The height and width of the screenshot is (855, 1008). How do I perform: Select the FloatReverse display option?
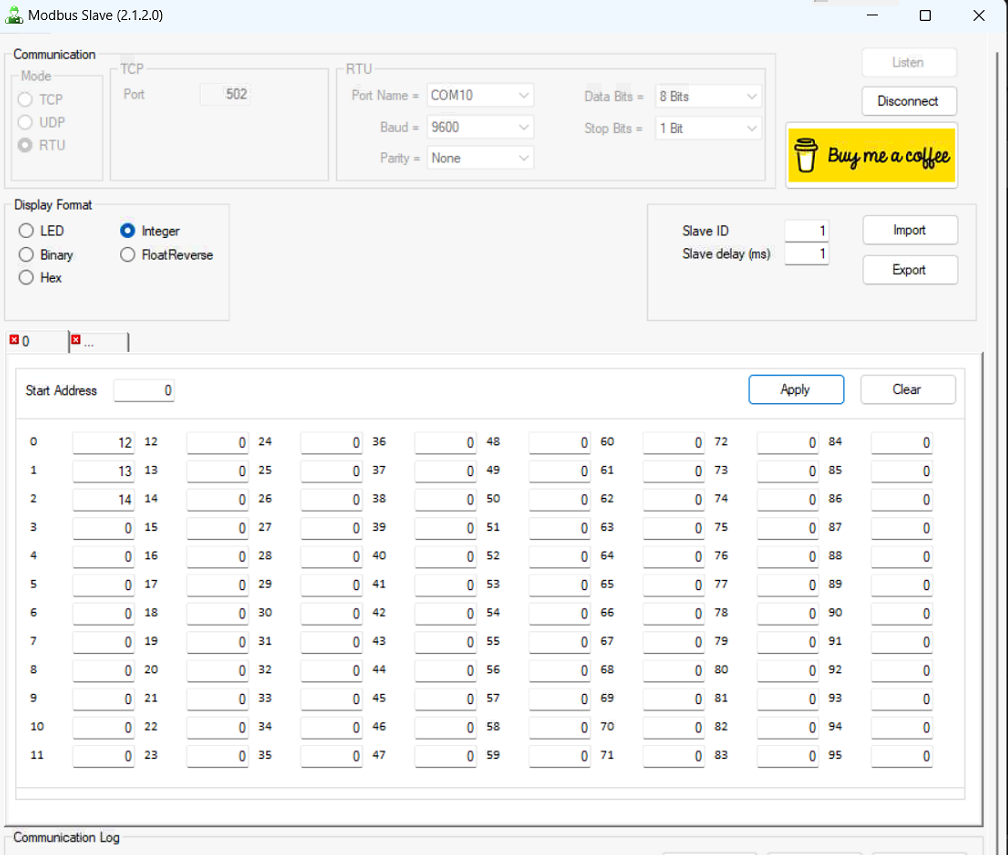pos(127,255)
